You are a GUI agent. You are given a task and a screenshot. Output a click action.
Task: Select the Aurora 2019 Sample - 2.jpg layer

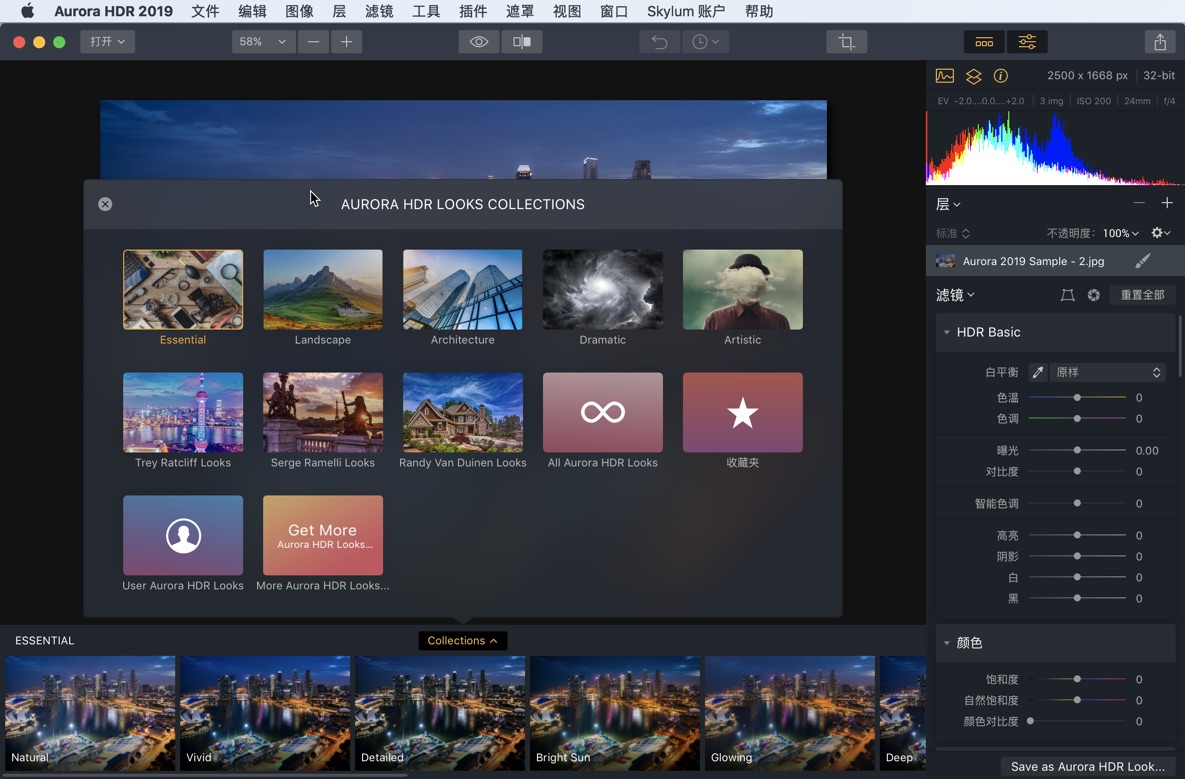1056,261
